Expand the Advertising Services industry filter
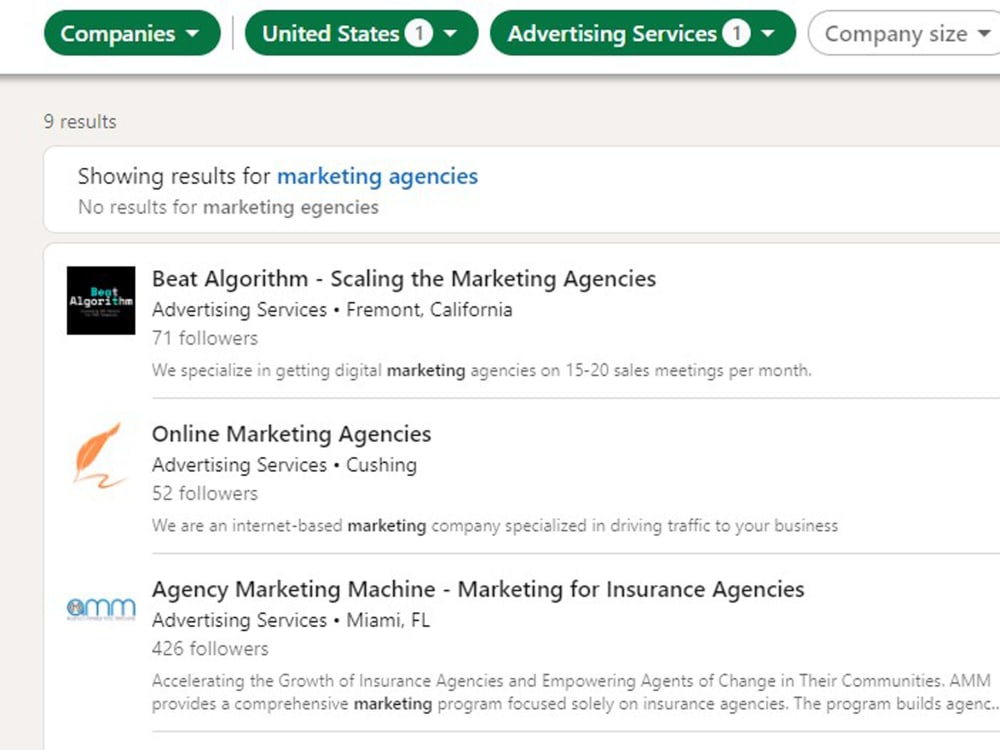Viewport: 1000px width, 750px height. pos(643,33)
